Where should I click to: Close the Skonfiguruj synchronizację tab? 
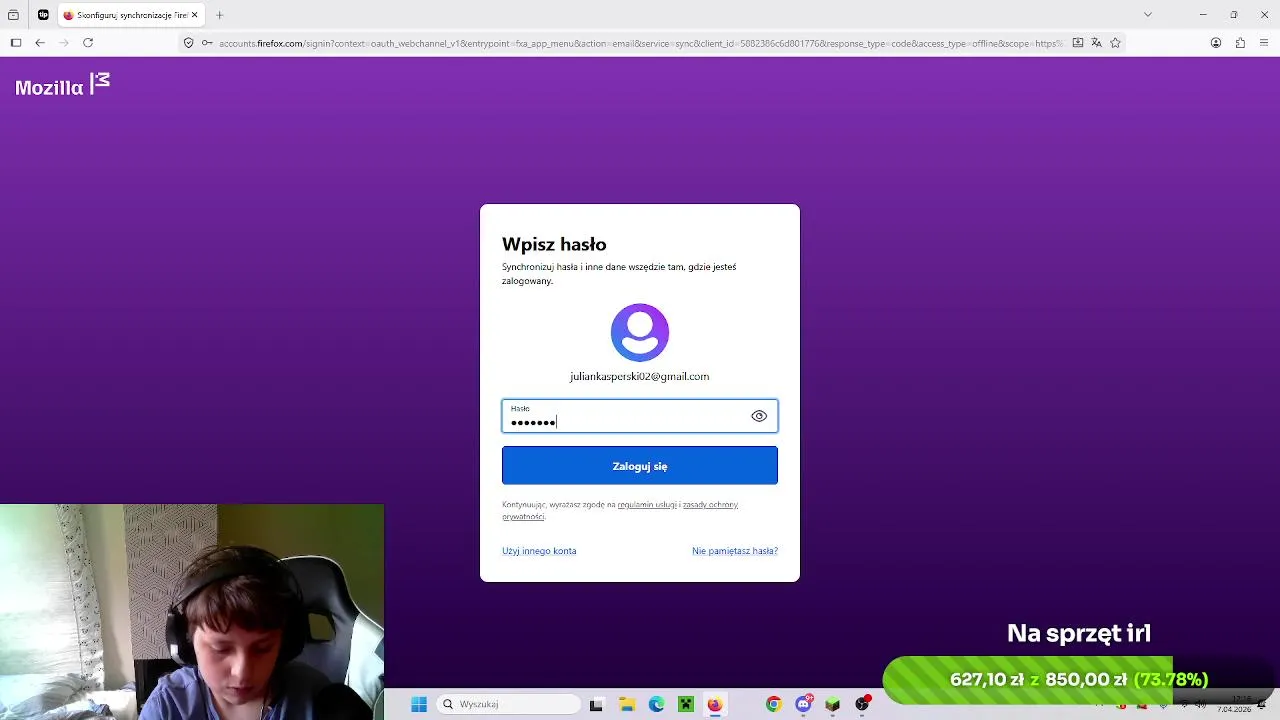194,15
